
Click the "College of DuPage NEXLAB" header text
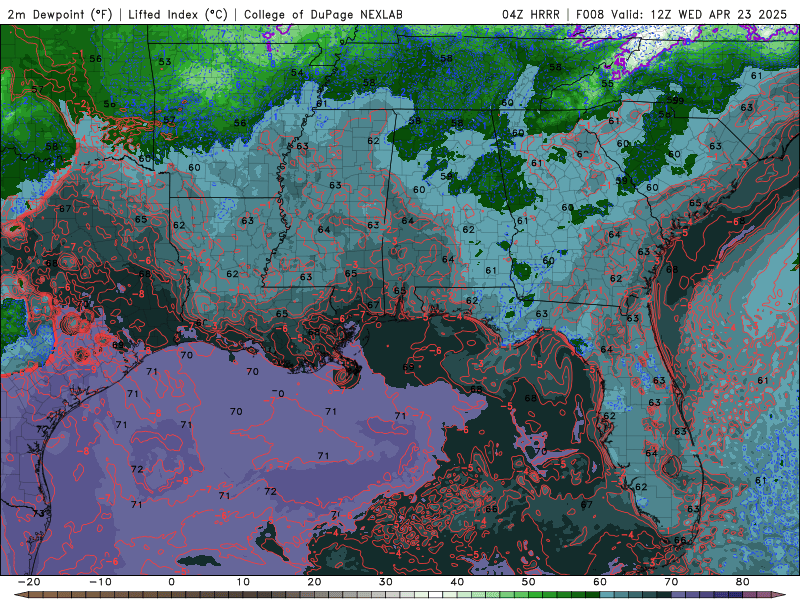323,14
